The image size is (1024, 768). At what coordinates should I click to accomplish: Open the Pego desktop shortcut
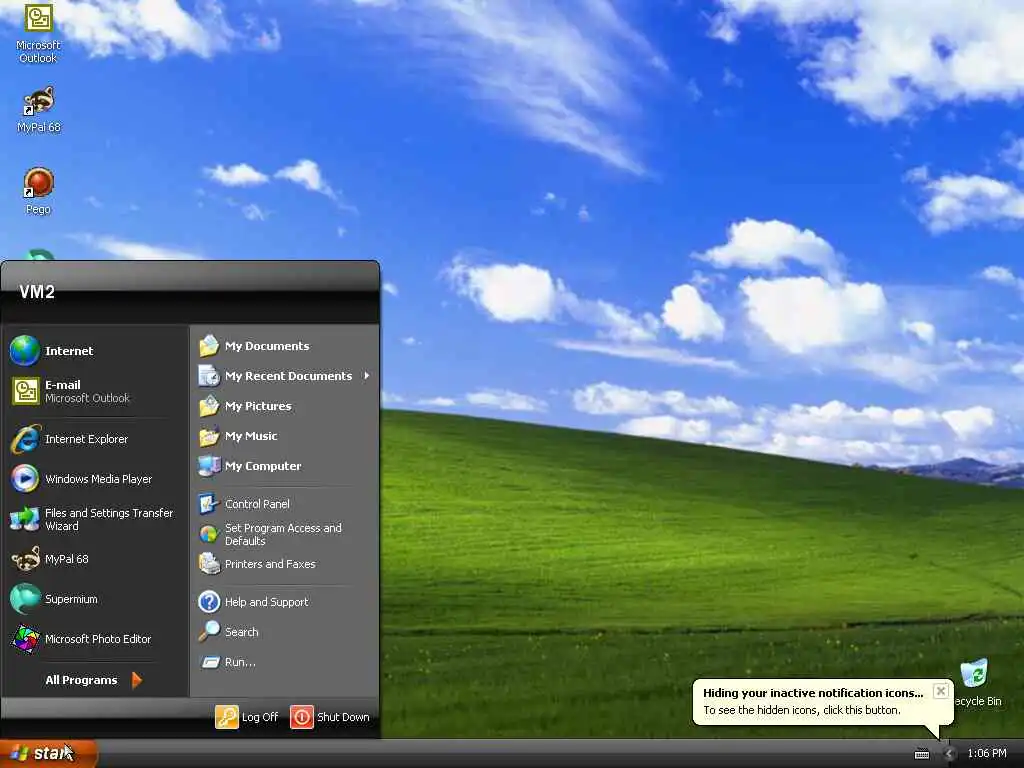click(x=38, y=191)
